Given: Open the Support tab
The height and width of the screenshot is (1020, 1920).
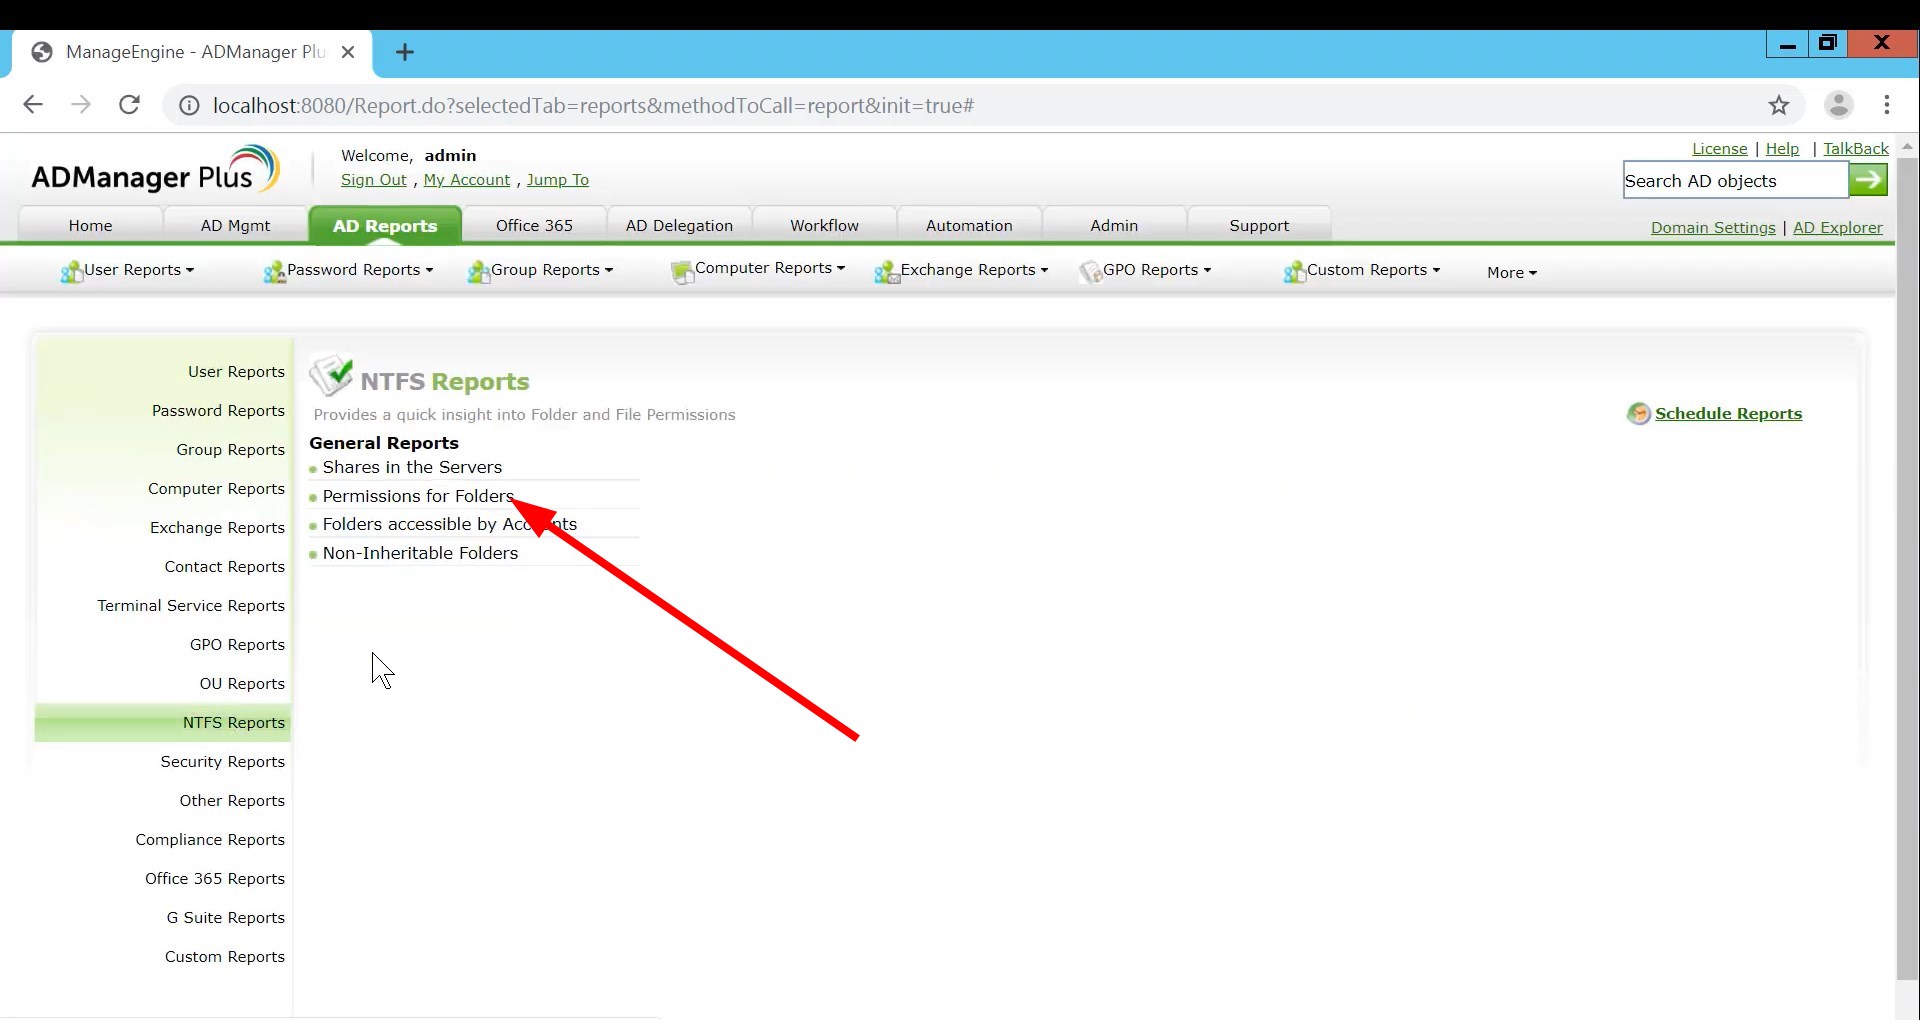Looking at the screenshot, I should 1259,225.
